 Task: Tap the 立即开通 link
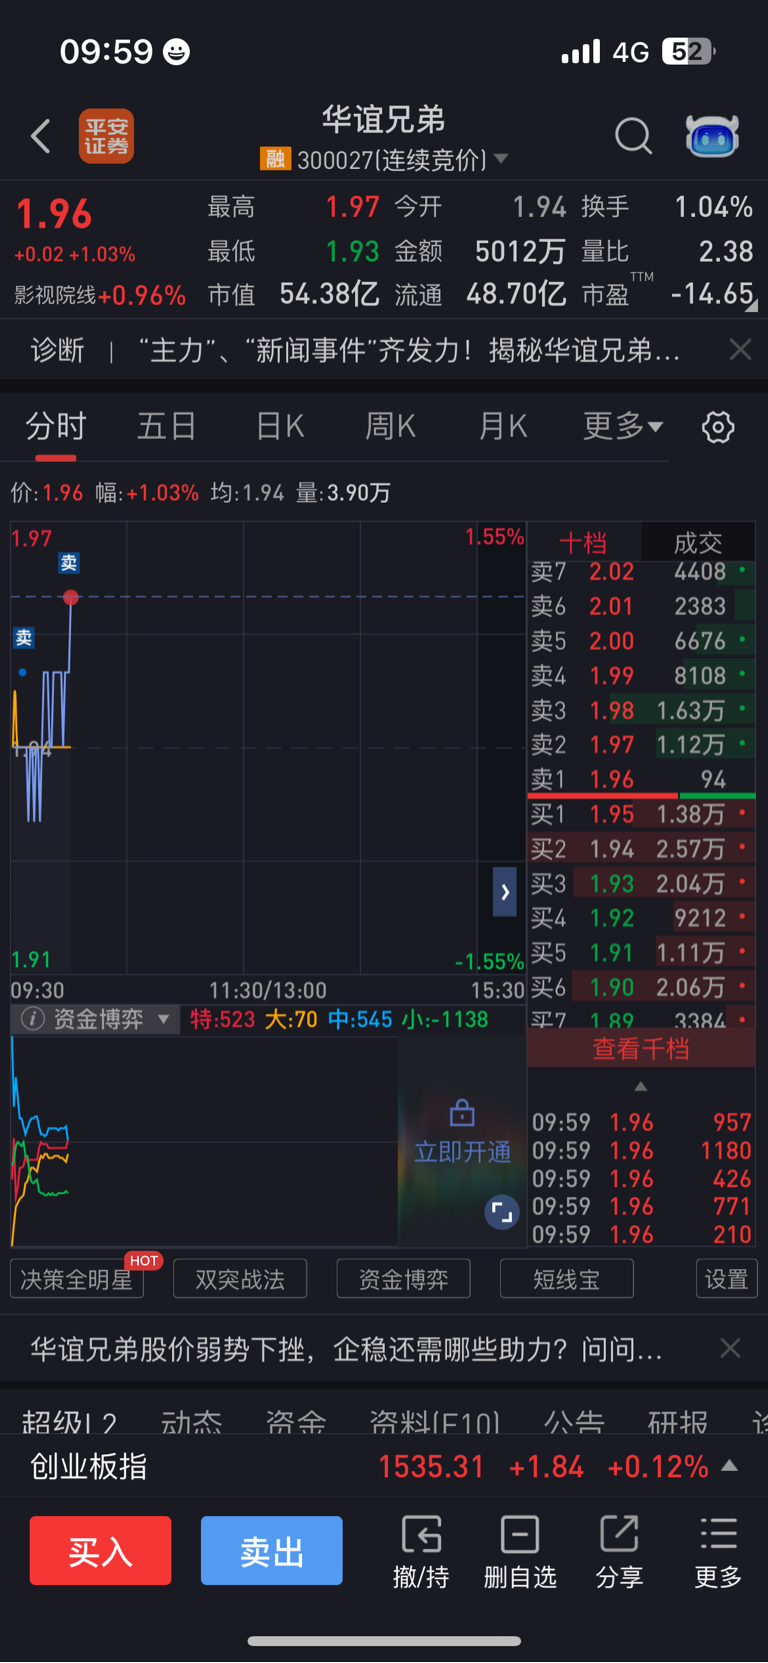tap(462, 1152)
